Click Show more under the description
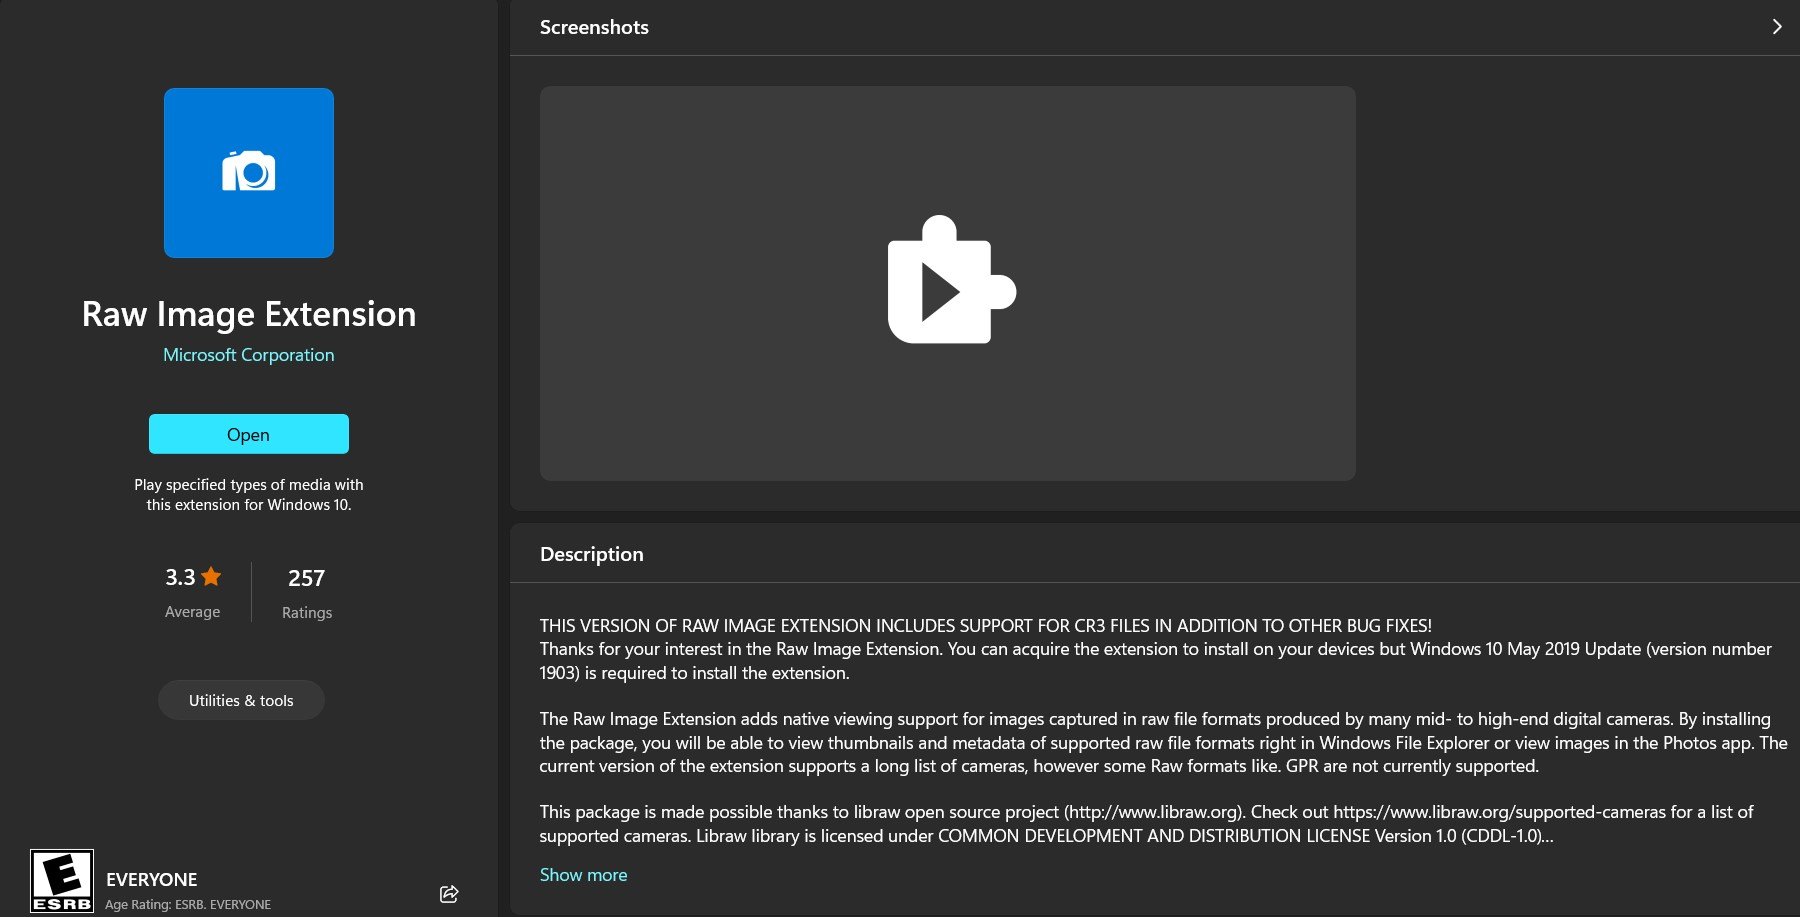 (584, 875)
